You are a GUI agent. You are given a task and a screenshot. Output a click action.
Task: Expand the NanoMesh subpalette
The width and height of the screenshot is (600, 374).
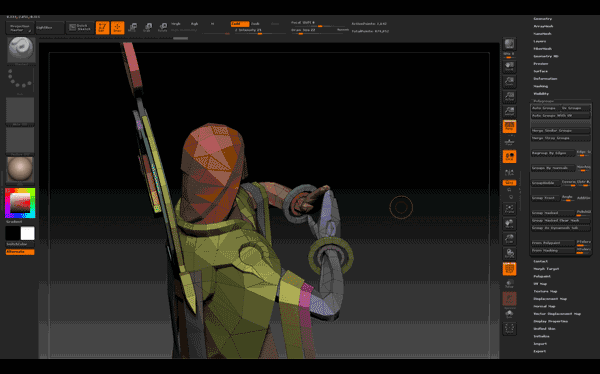[543, 34]
